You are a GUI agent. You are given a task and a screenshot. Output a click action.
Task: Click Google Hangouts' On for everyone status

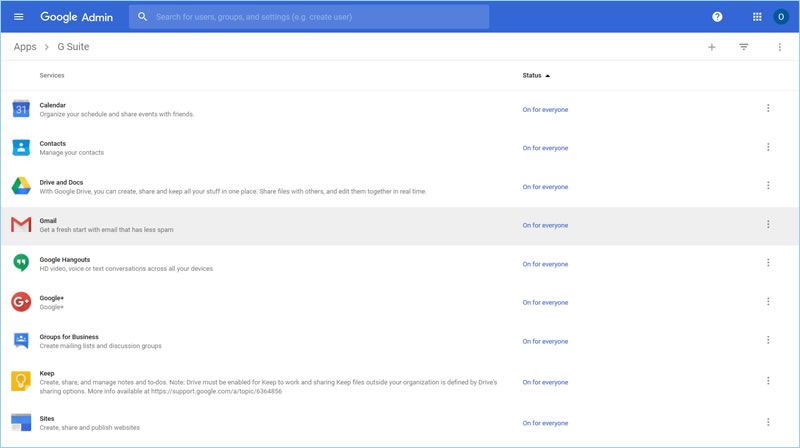tap(545, 264)
